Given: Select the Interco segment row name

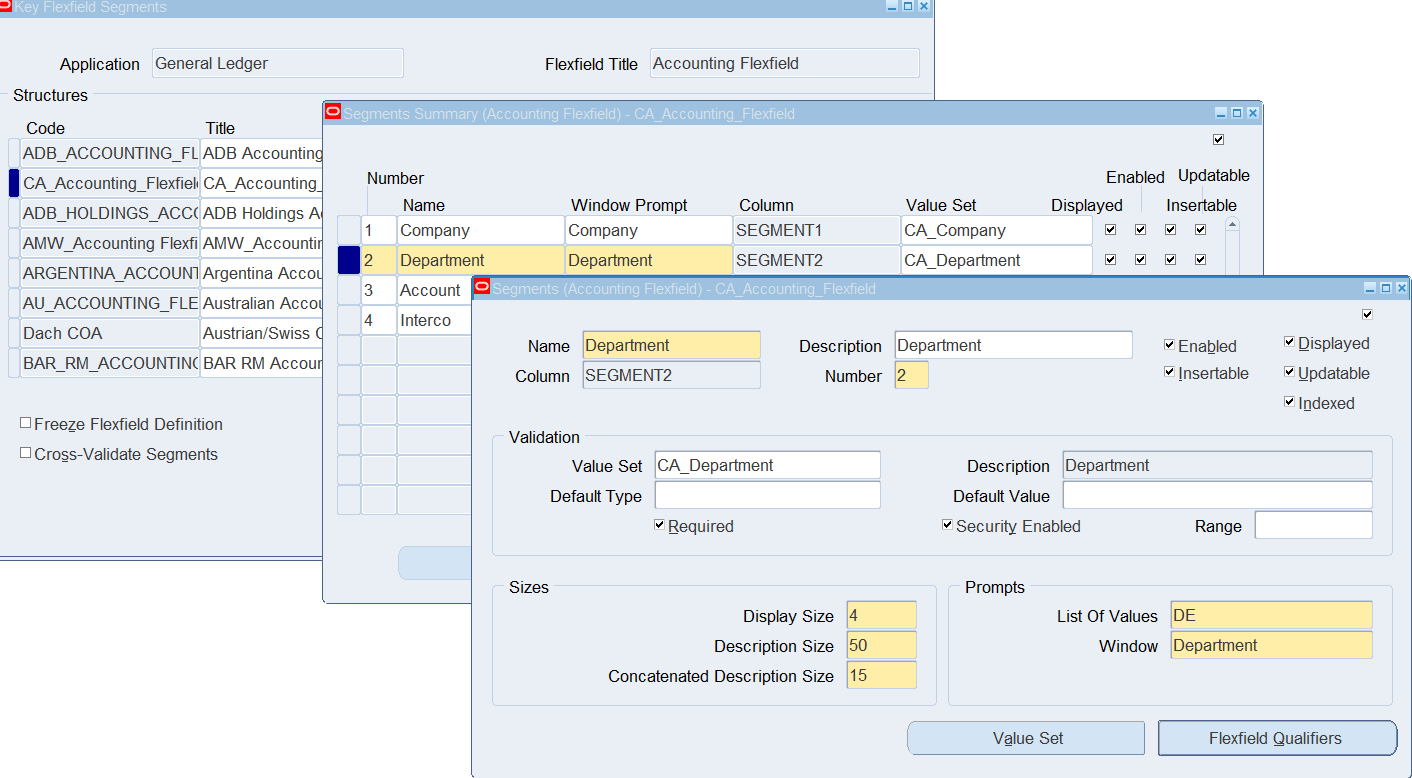Looking at the screenshot, I should [434, 320].
